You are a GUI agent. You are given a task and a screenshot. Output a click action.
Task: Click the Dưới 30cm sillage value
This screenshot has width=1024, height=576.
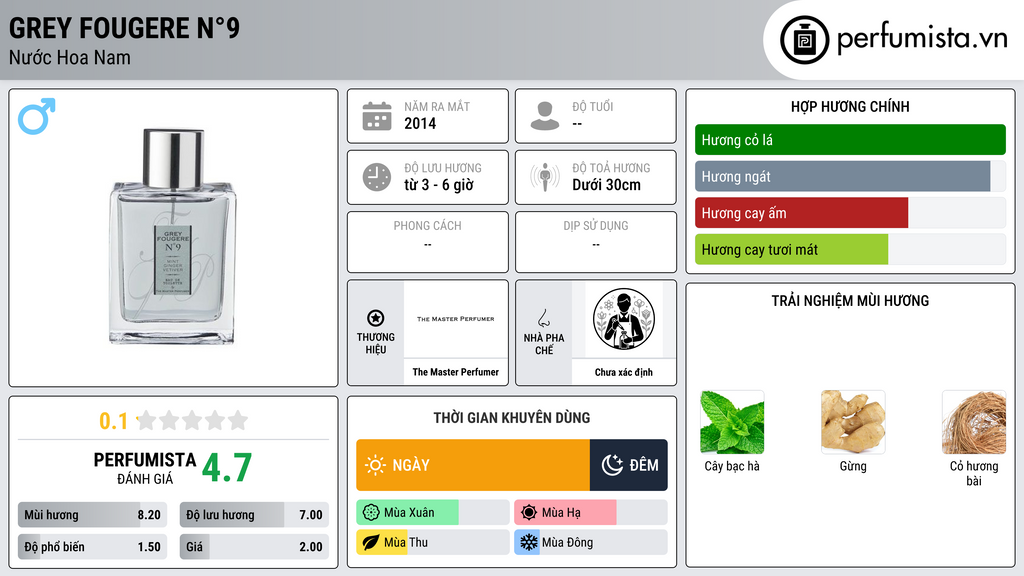(x=607, y=185)
